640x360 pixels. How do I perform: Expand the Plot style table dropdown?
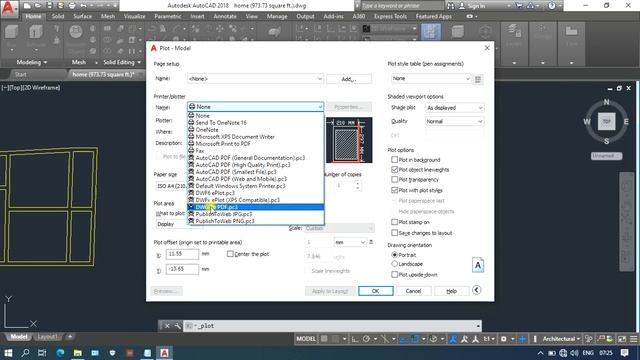coord(431,78)
